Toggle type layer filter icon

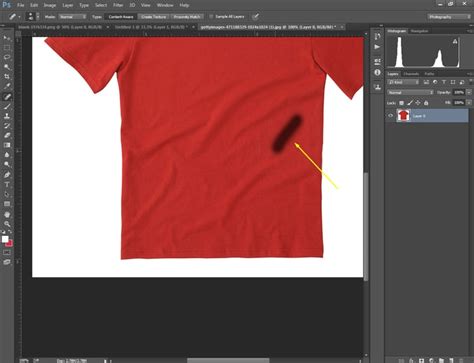[444, 82]
